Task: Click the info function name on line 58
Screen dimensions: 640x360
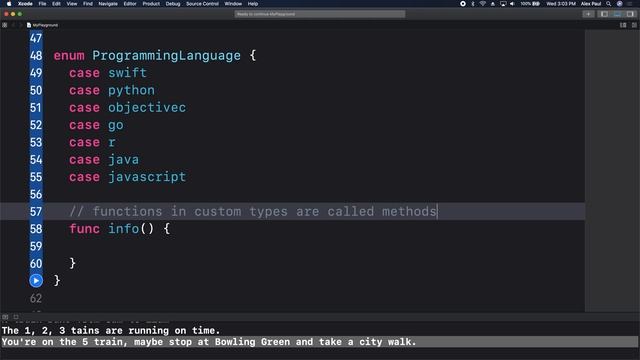Action: click(x=123, y=229)
